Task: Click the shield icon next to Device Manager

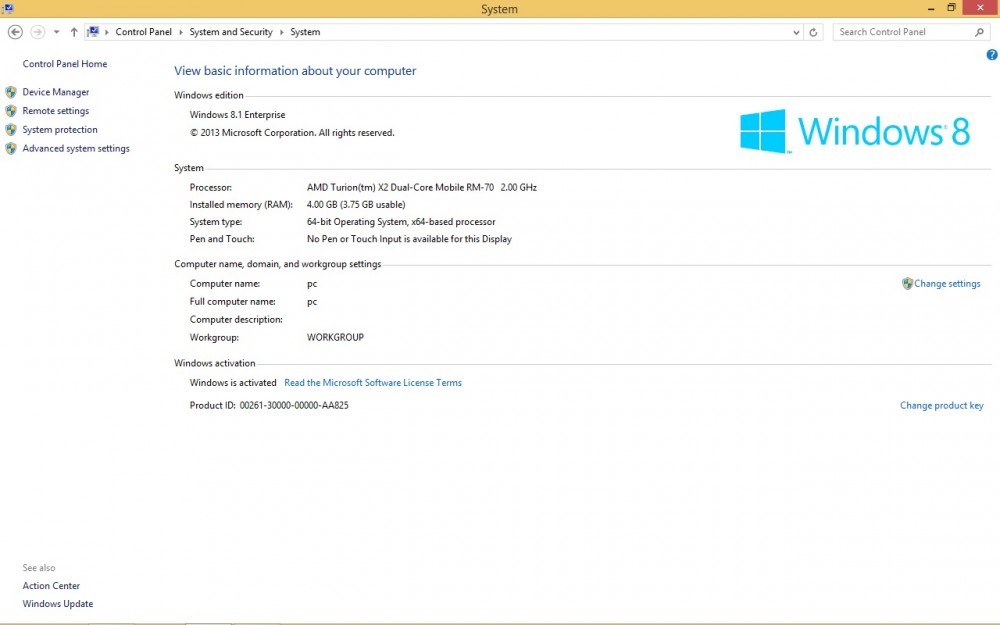Action: tap(11, 92)
